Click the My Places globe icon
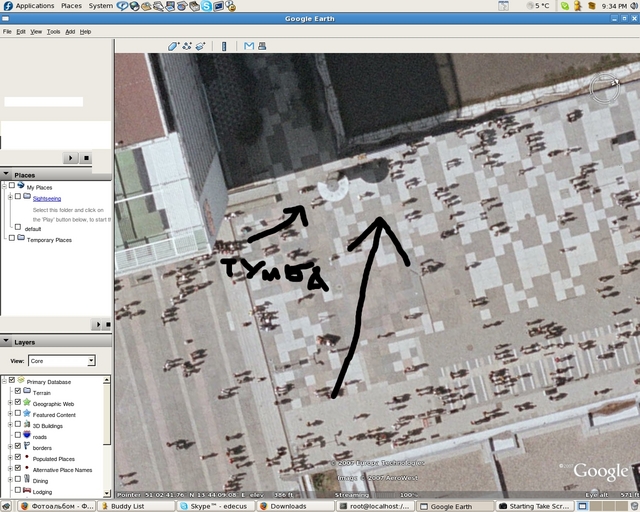 (x=21, y=186)
